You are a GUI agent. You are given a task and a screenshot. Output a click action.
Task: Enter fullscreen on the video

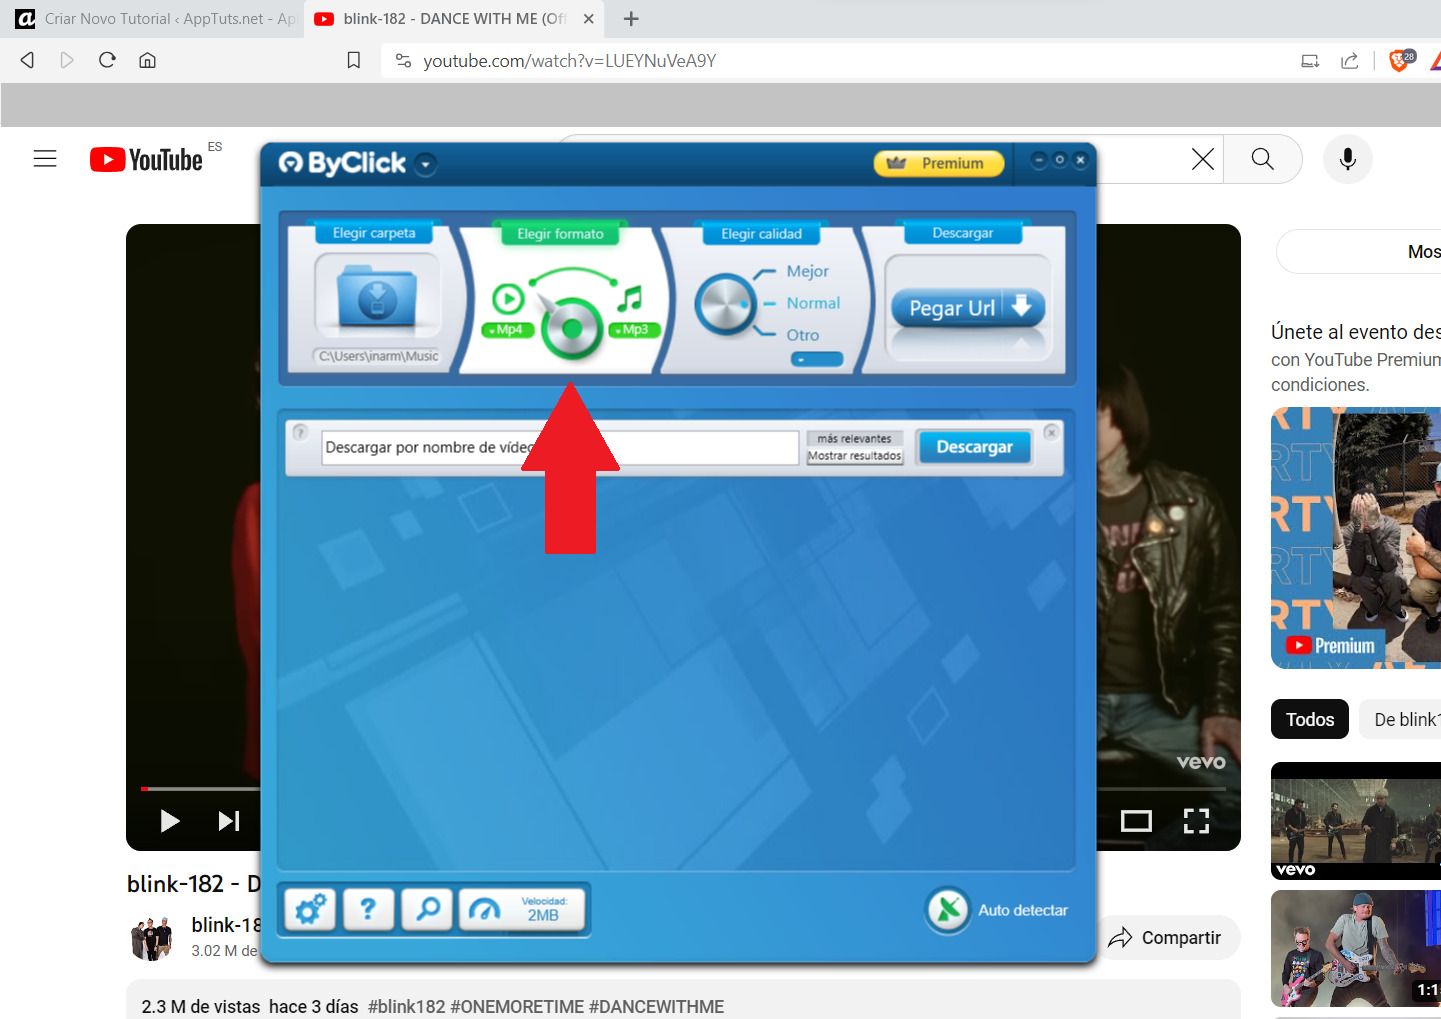(1196, 821)
